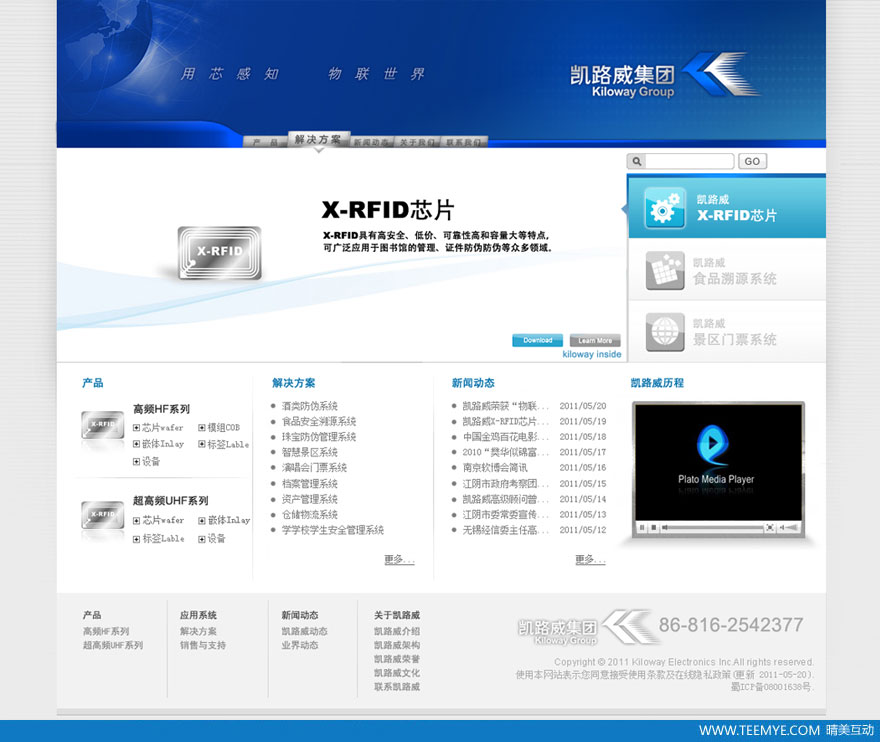Click the Download button
This screenshot has width=880, height=742.
pyautogui.click(x=537, y=340)
